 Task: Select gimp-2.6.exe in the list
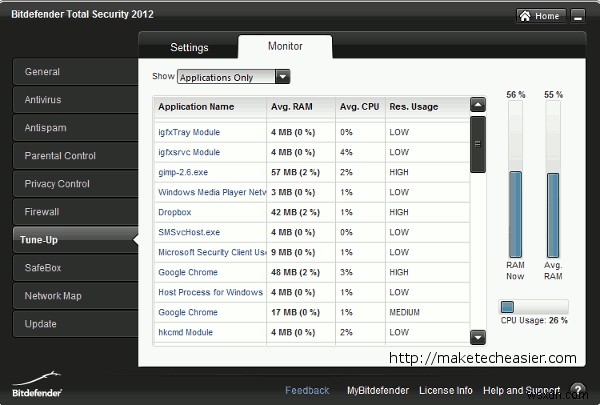312,172
